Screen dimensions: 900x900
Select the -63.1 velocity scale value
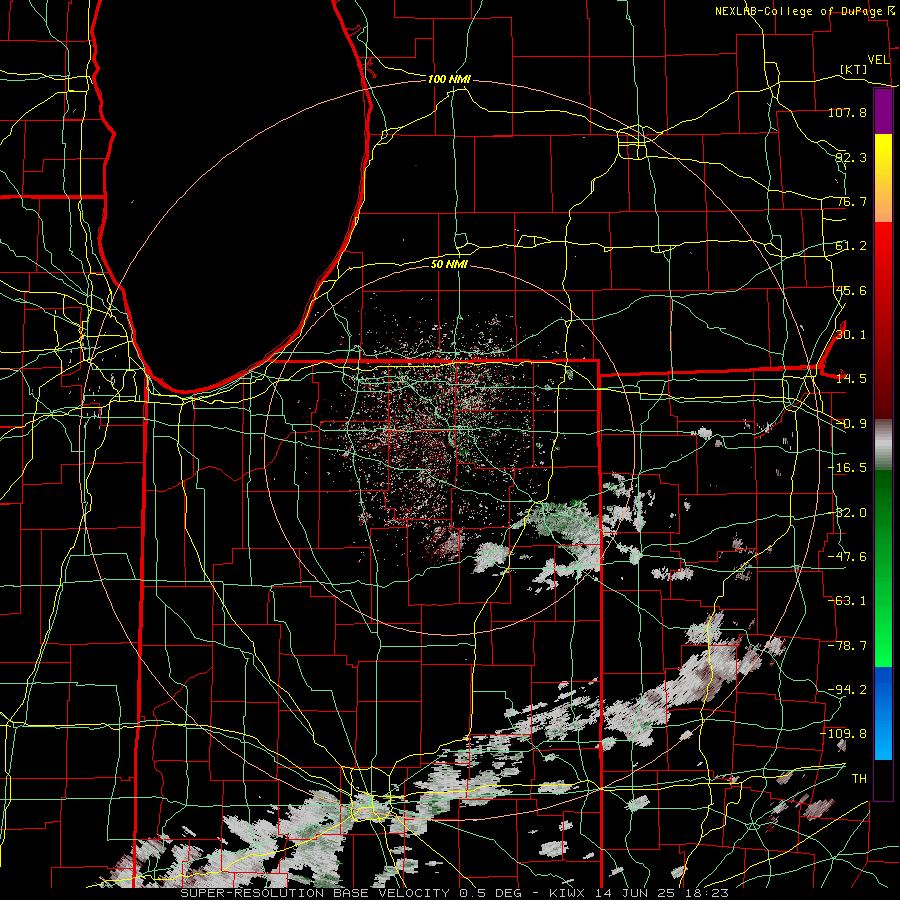847,601
